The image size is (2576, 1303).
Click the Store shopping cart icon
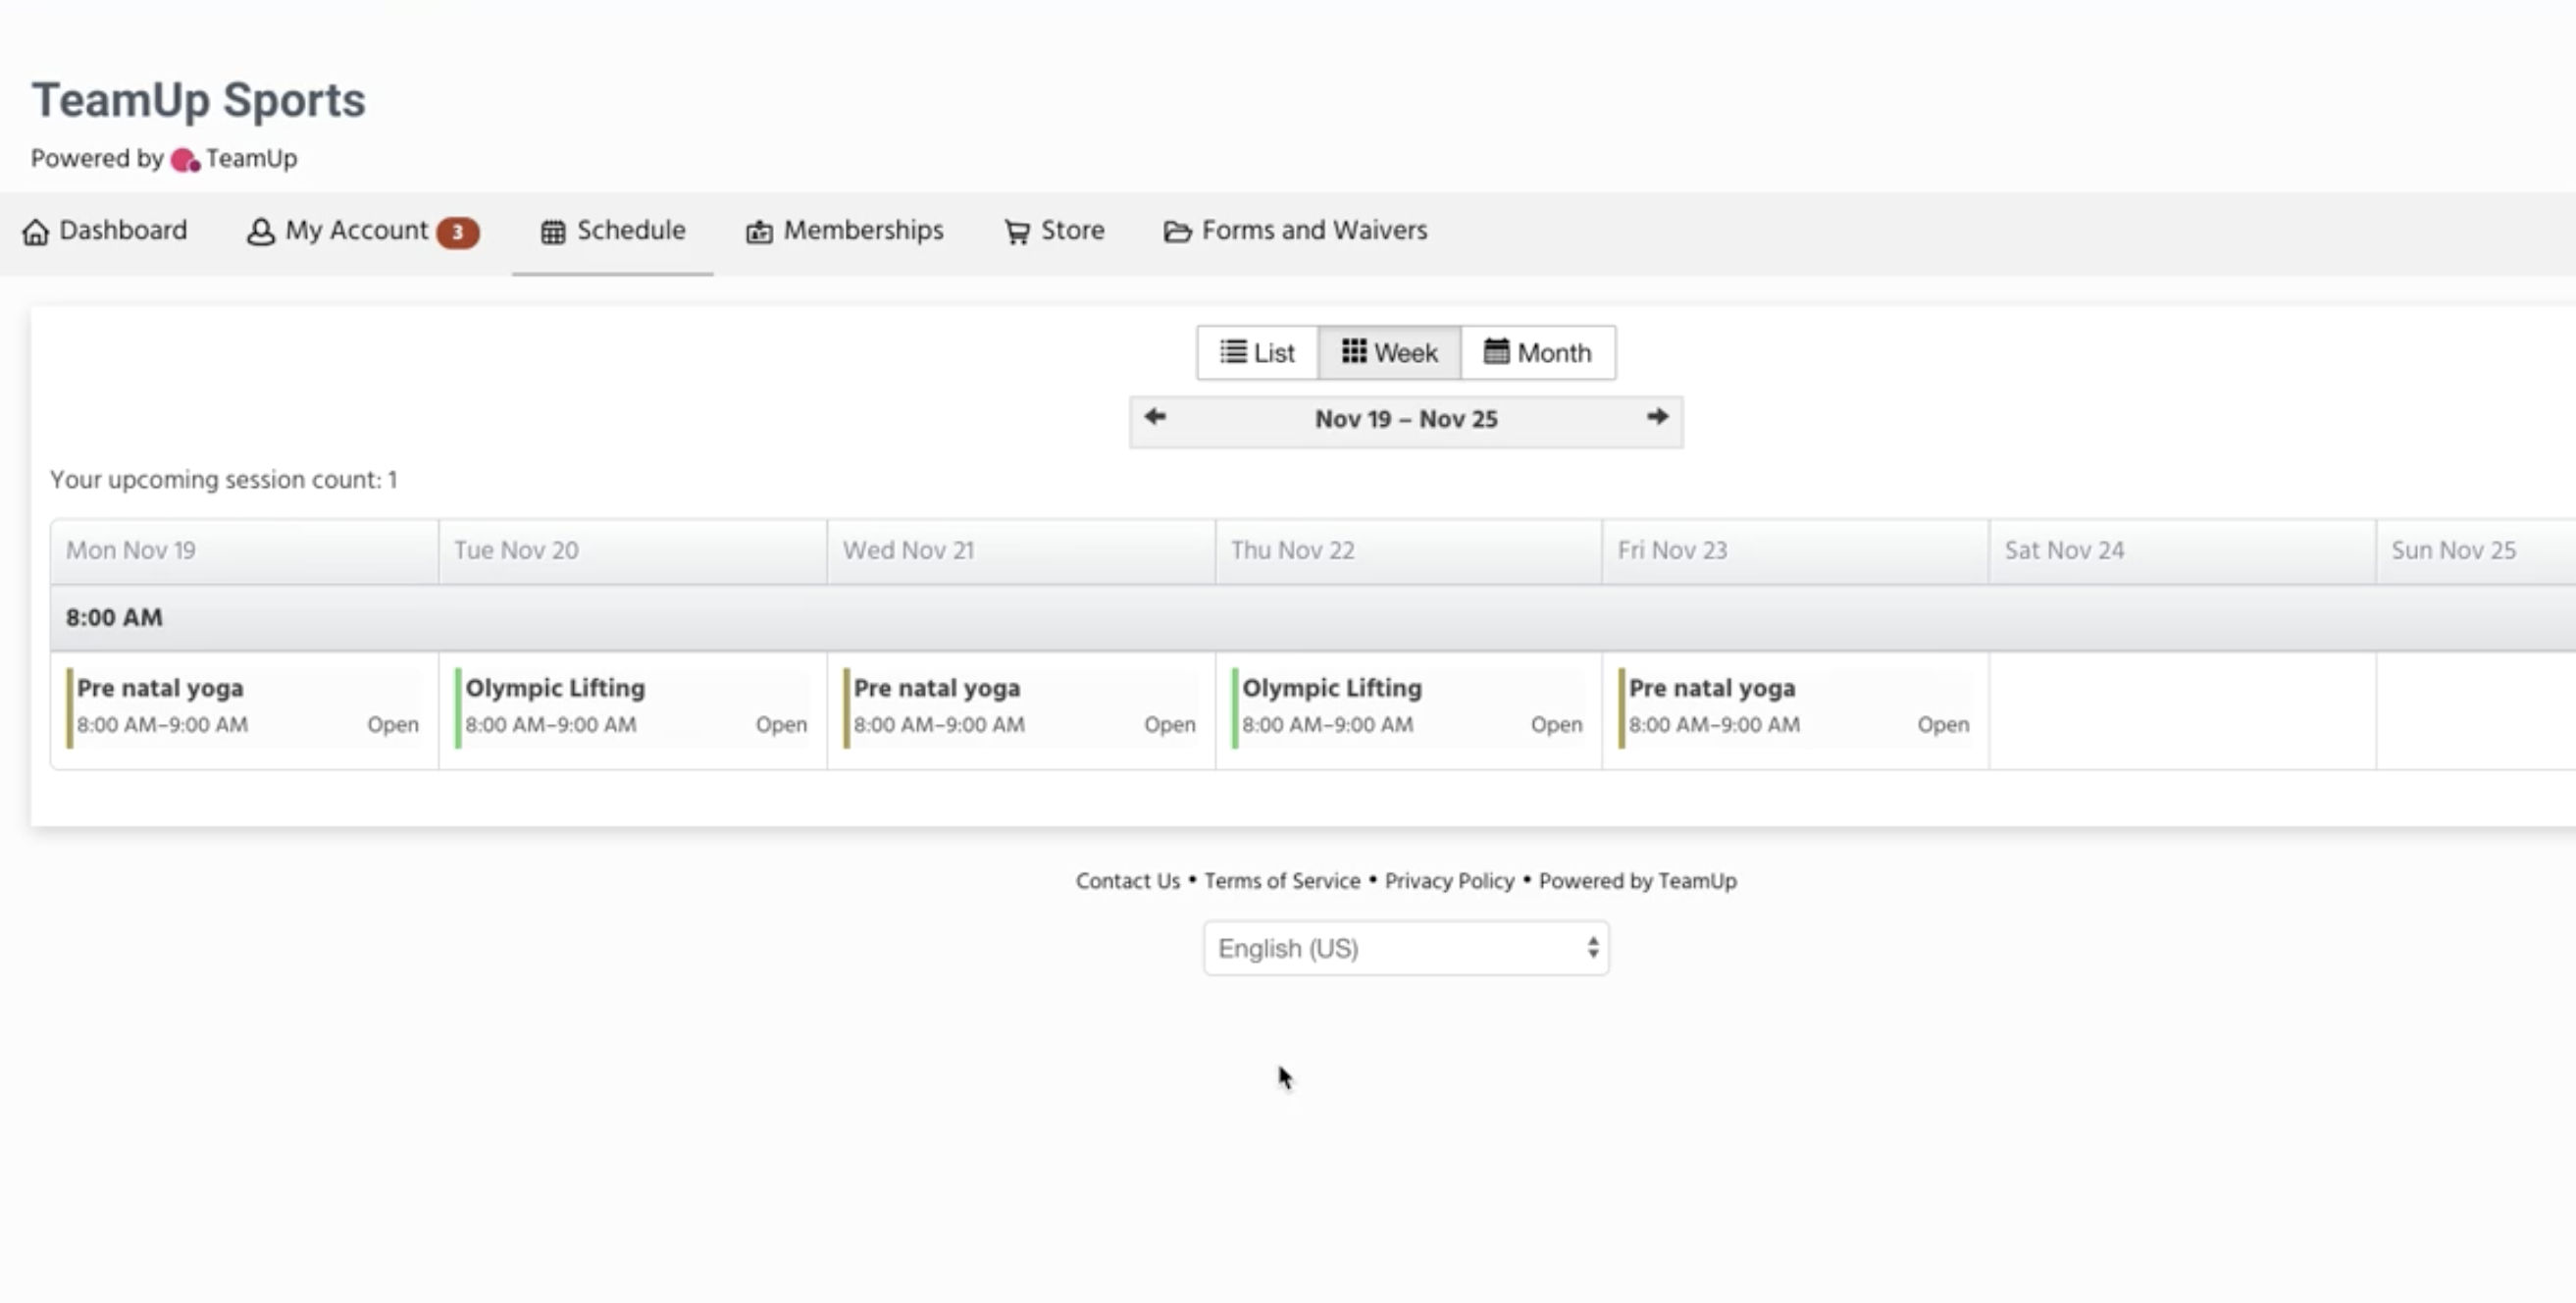1017,232
